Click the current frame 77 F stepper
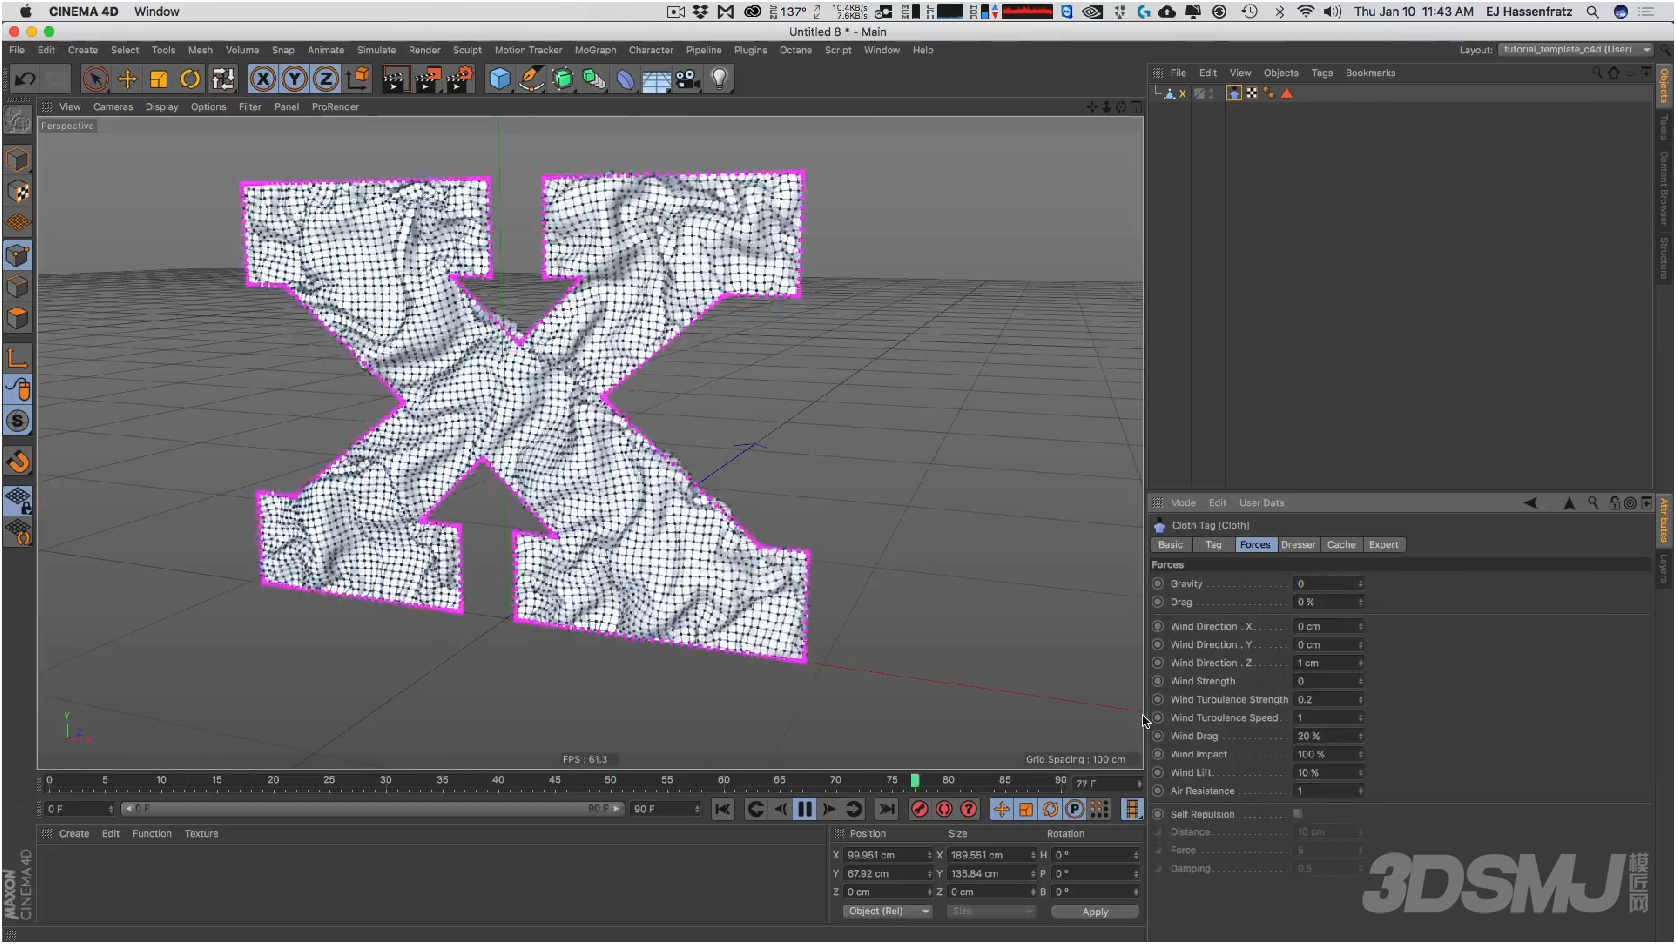Viewport: 1676px width, 944px height. [x=1139, y=784]
